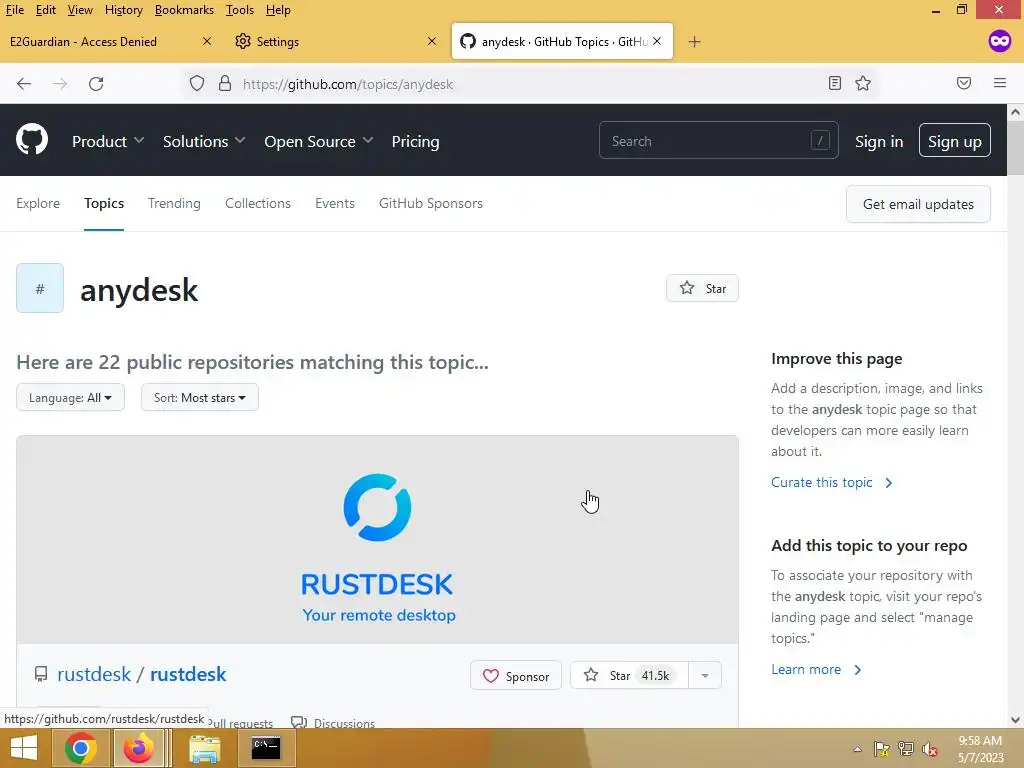Viewport: 1024px width, 768px height.
Task: Open Command Prompt from the taskbar
Action: click(266, 748)
